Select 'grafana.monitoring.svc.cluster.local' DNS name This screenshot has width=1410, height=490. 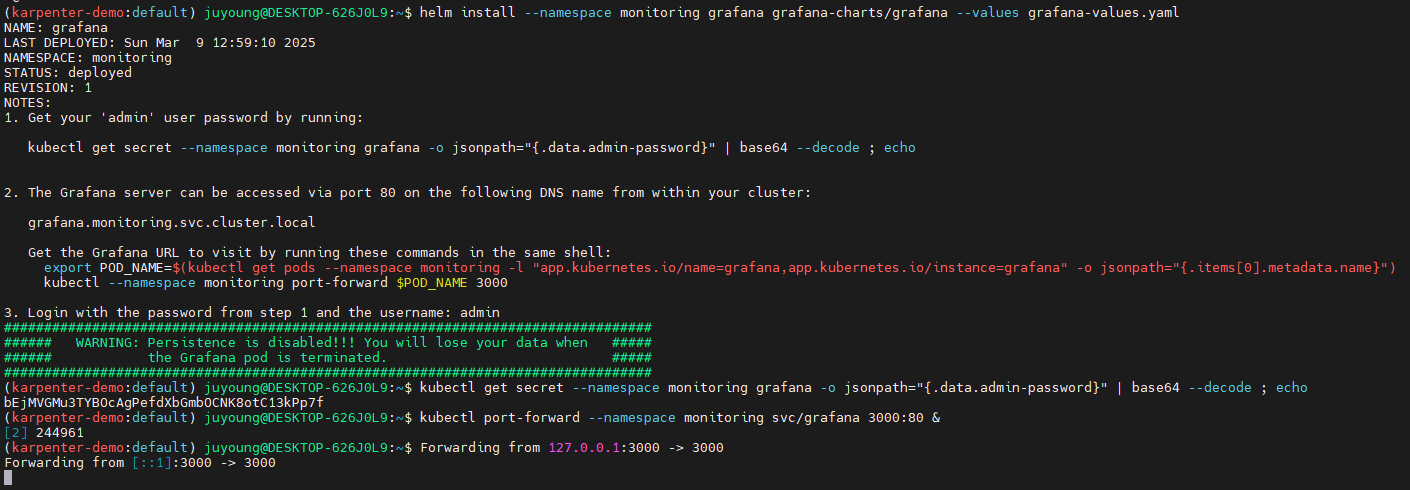click(172, 223)
